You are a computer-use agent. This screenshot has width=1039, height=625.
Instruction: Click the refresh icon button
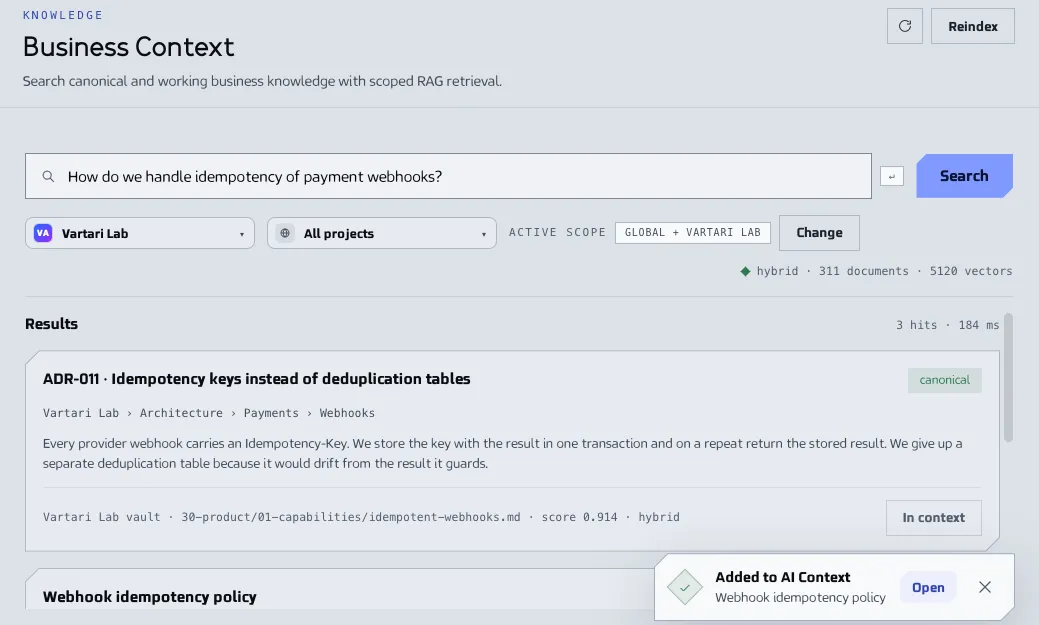(x=904, y=27)
